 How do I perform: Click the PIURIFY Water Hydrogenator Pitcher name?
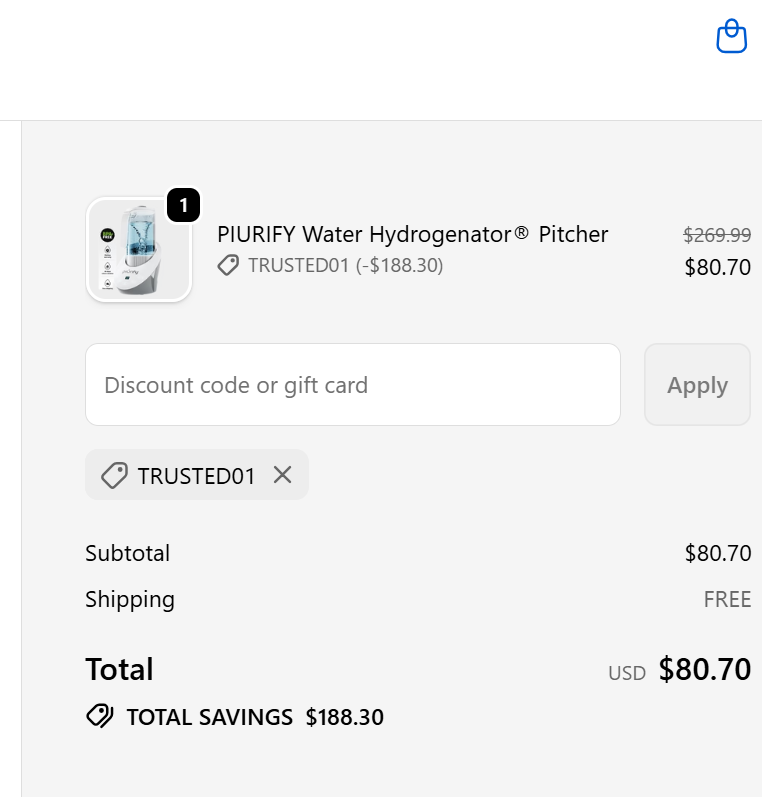point(412,234)
